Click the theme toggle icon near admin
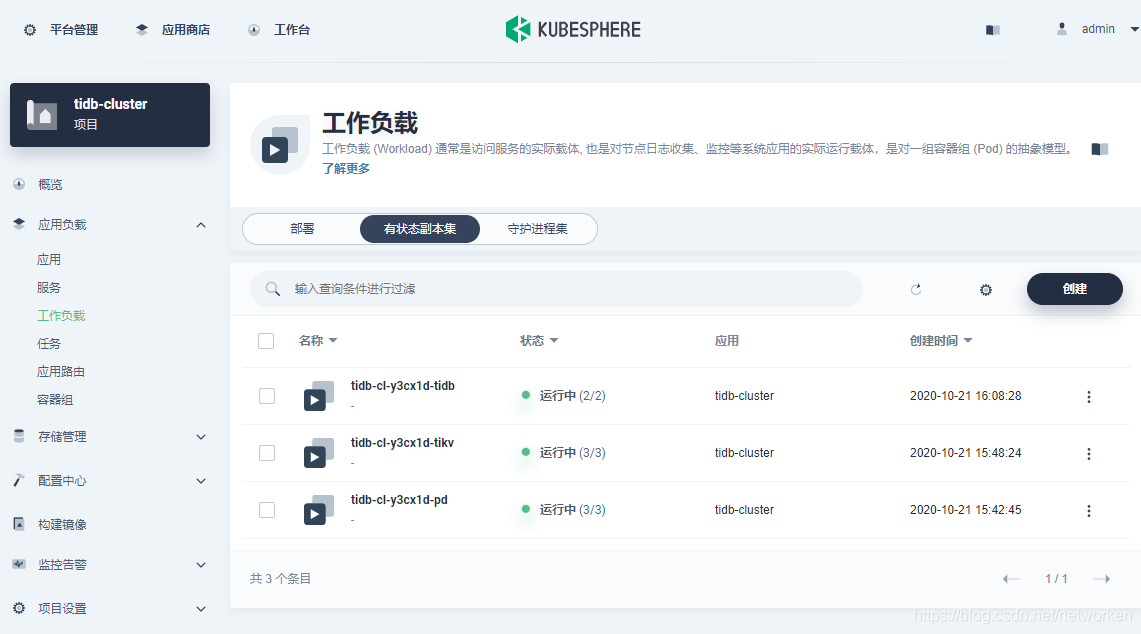1141x634 pixels. coord(992,29)
